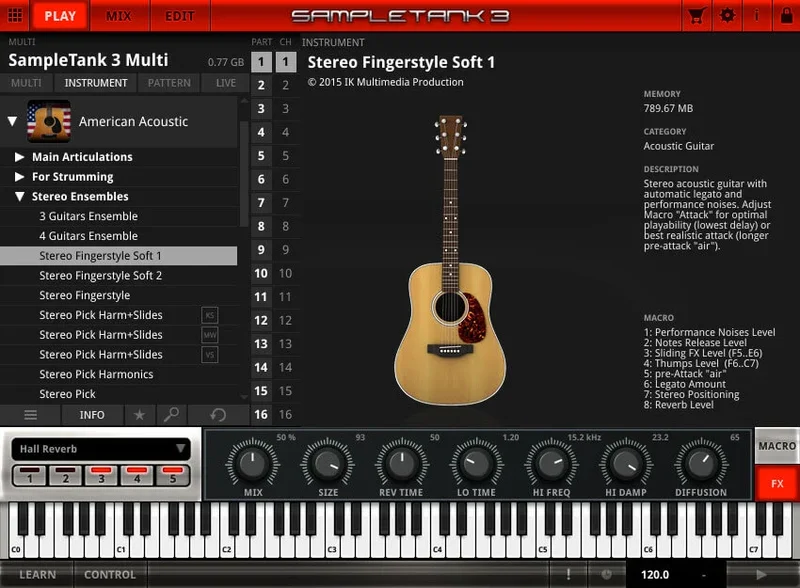Click the KS badge on Stereo Pick Harm+Slides

[210, 315]
